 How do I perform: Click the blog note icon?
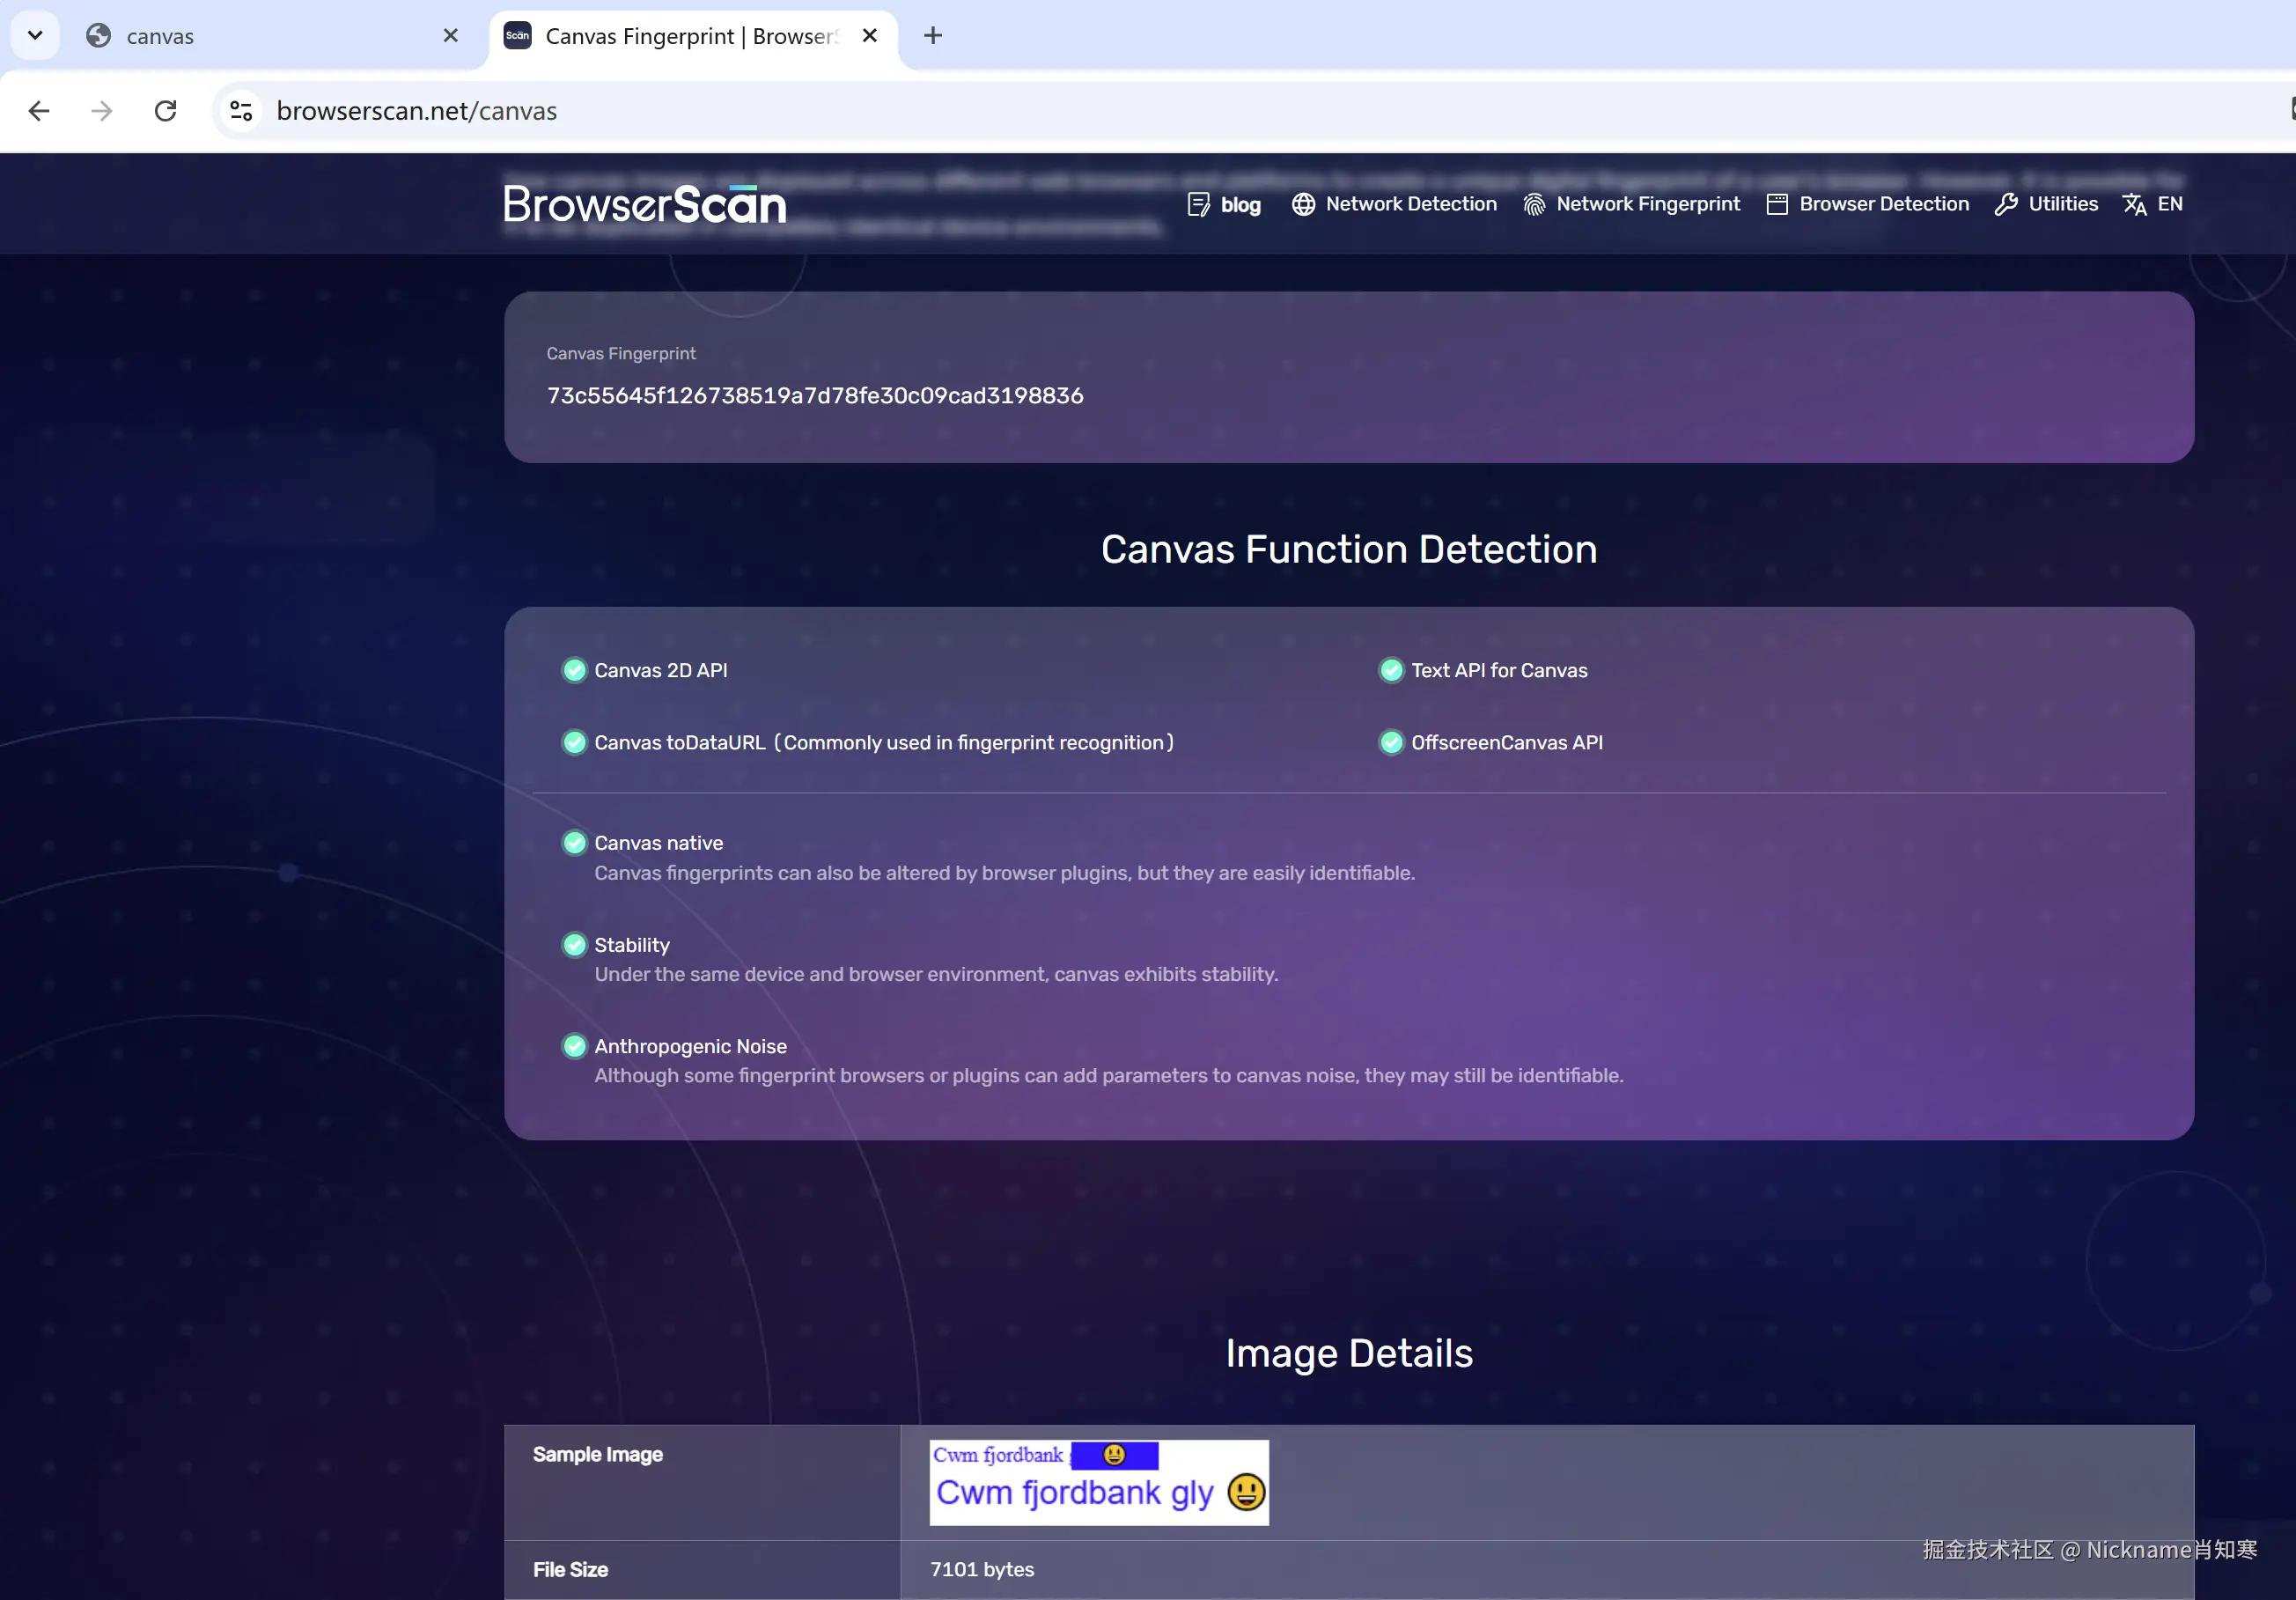1198,205
